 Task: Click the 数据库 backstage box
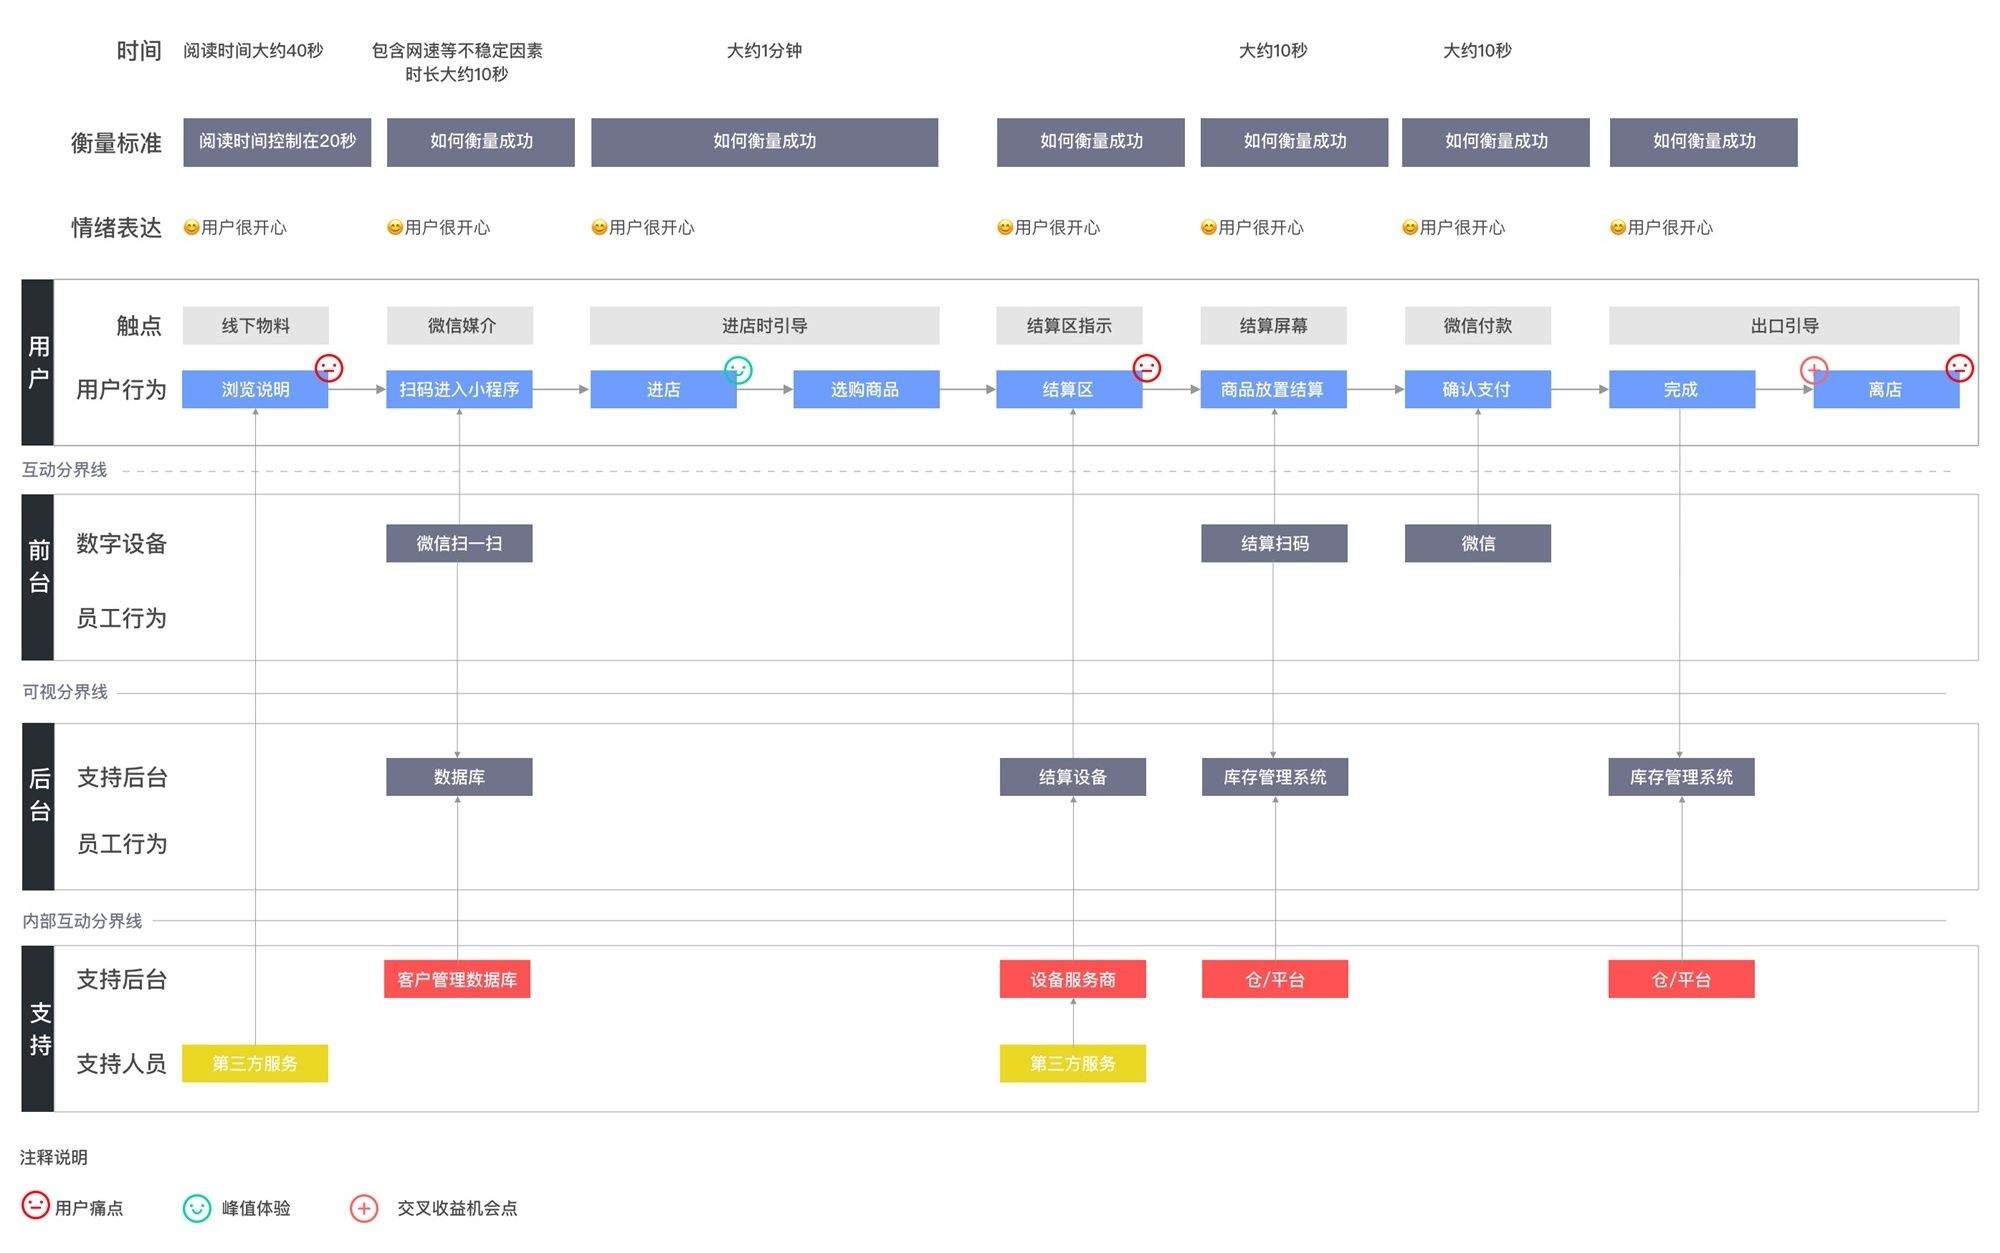(459, 777)
